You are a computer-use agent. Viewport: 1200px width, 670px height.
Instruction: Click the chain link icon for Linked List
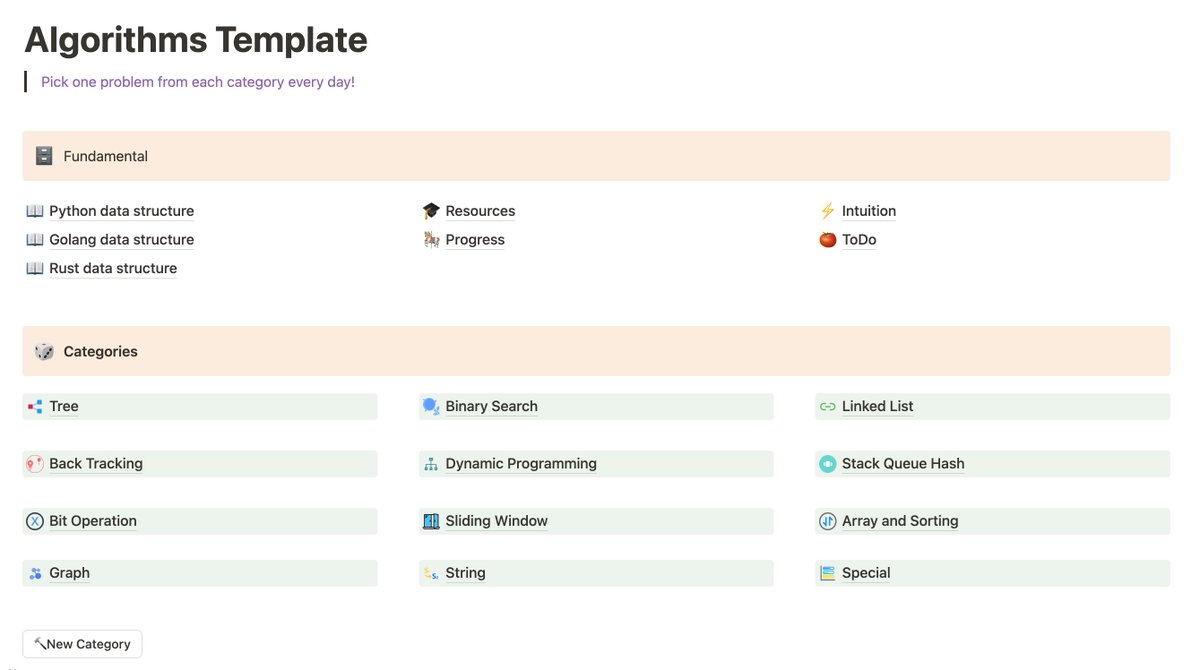(x=827, y=406)
